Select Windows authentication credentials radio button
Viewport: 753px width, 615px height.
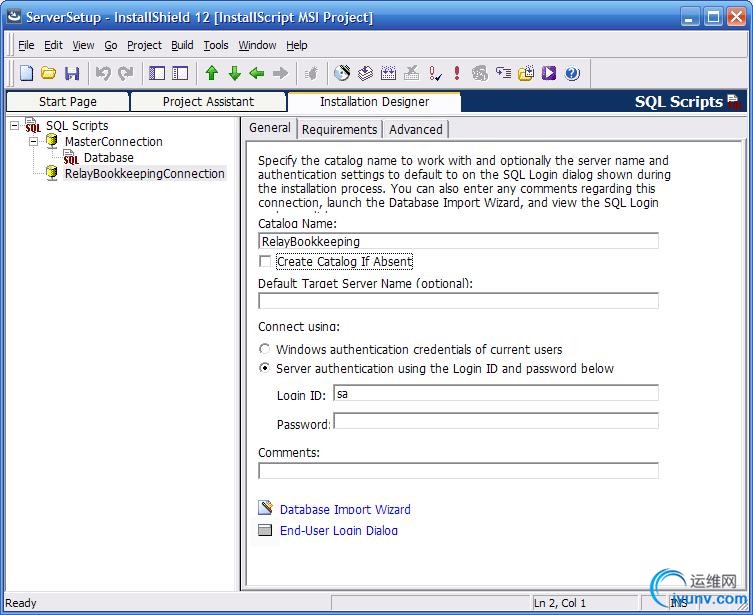tap(264, 349)
